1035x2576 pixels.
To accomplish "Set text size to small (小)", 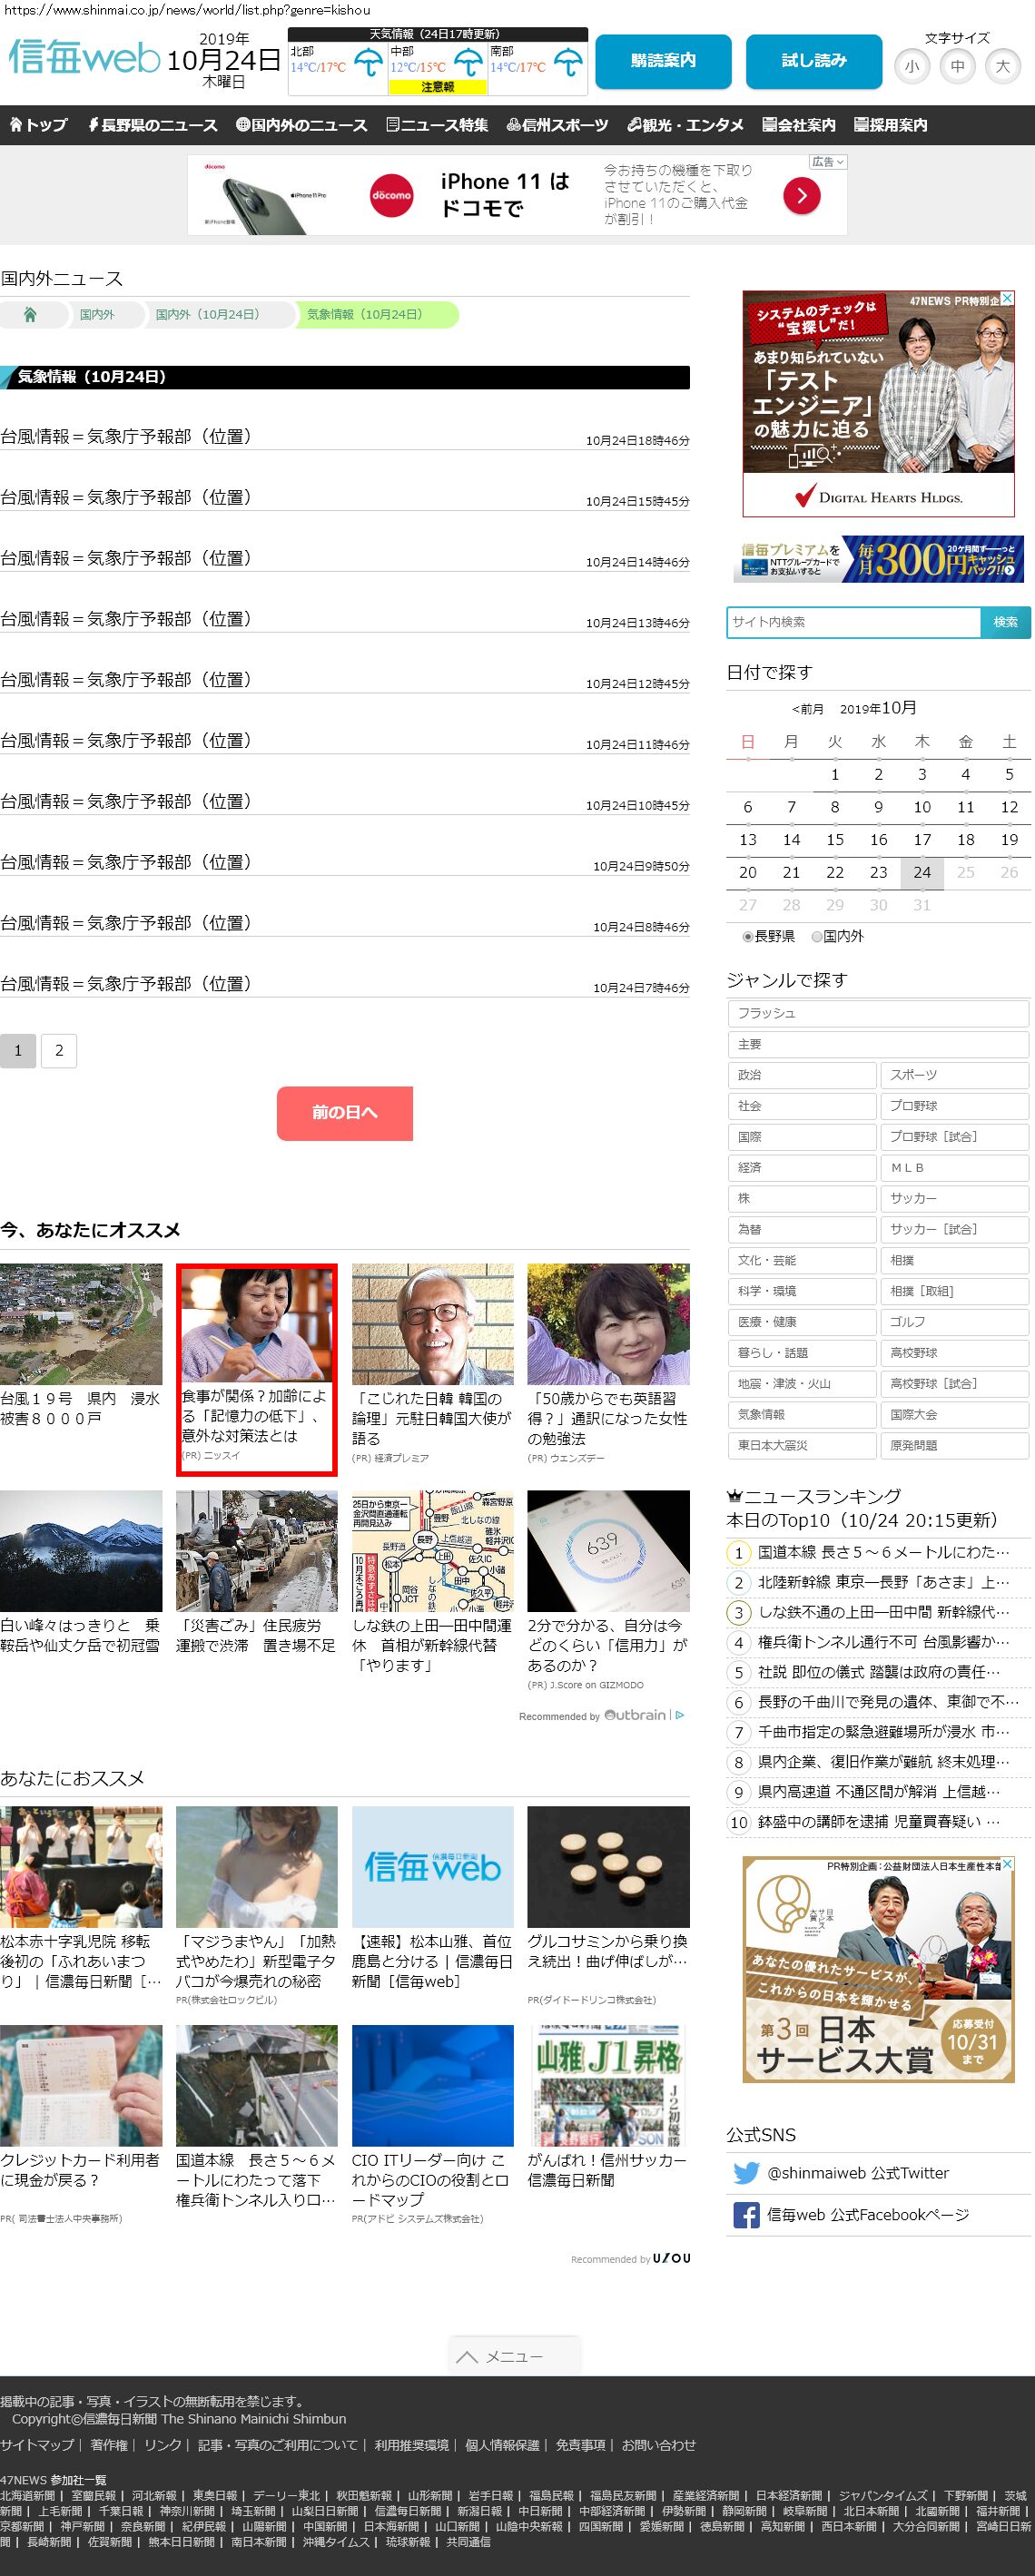I will click(x=911, y=67).
